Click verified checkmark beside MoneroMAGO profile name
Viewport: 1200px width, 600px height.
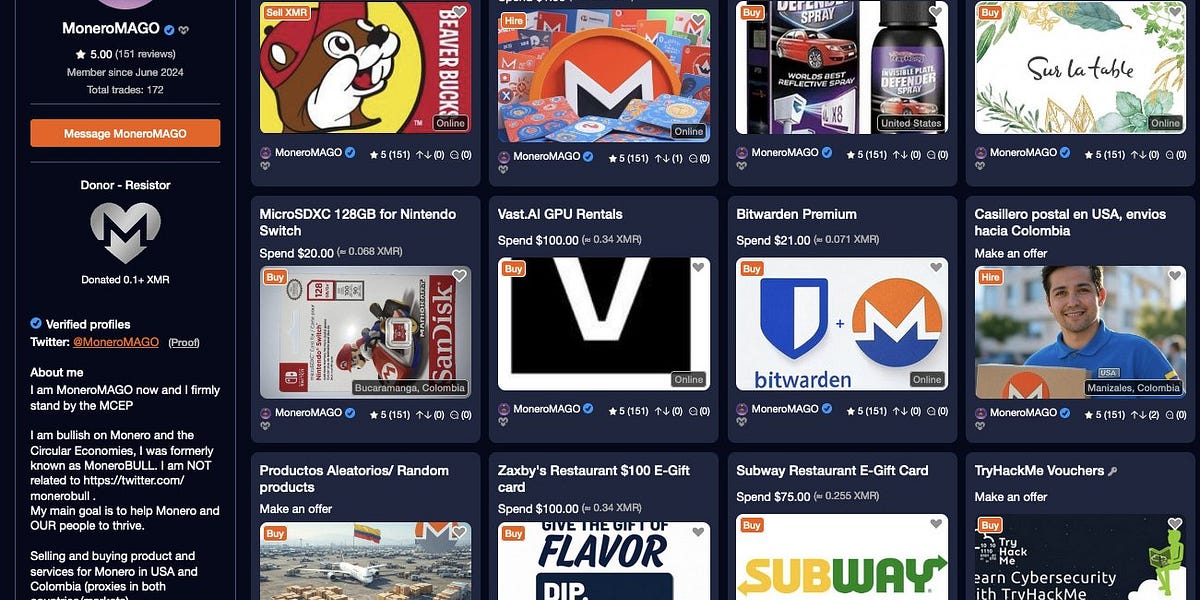[x=169, y=30]
